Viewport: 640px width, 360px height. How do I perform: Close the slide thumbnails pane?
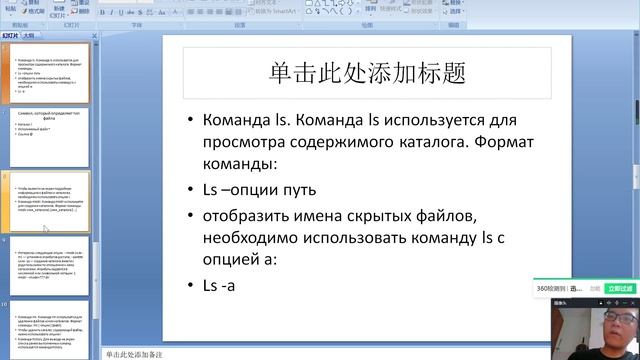(95, 36)
